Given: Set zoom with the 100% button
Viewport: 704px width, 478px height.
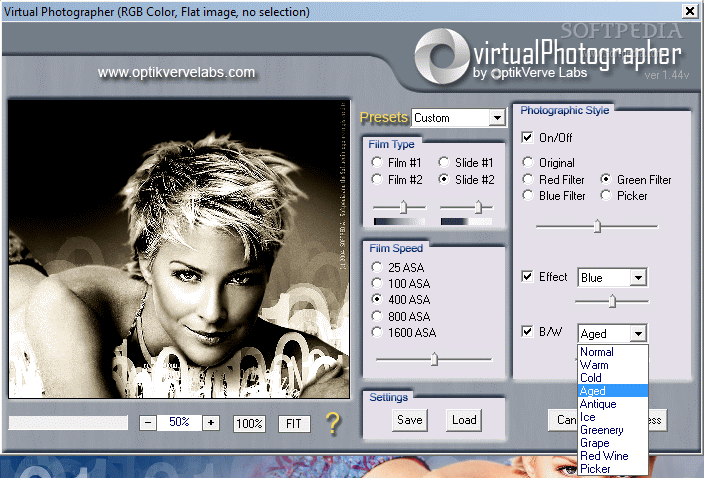Looking at the screenshot, I should [249, 424].
